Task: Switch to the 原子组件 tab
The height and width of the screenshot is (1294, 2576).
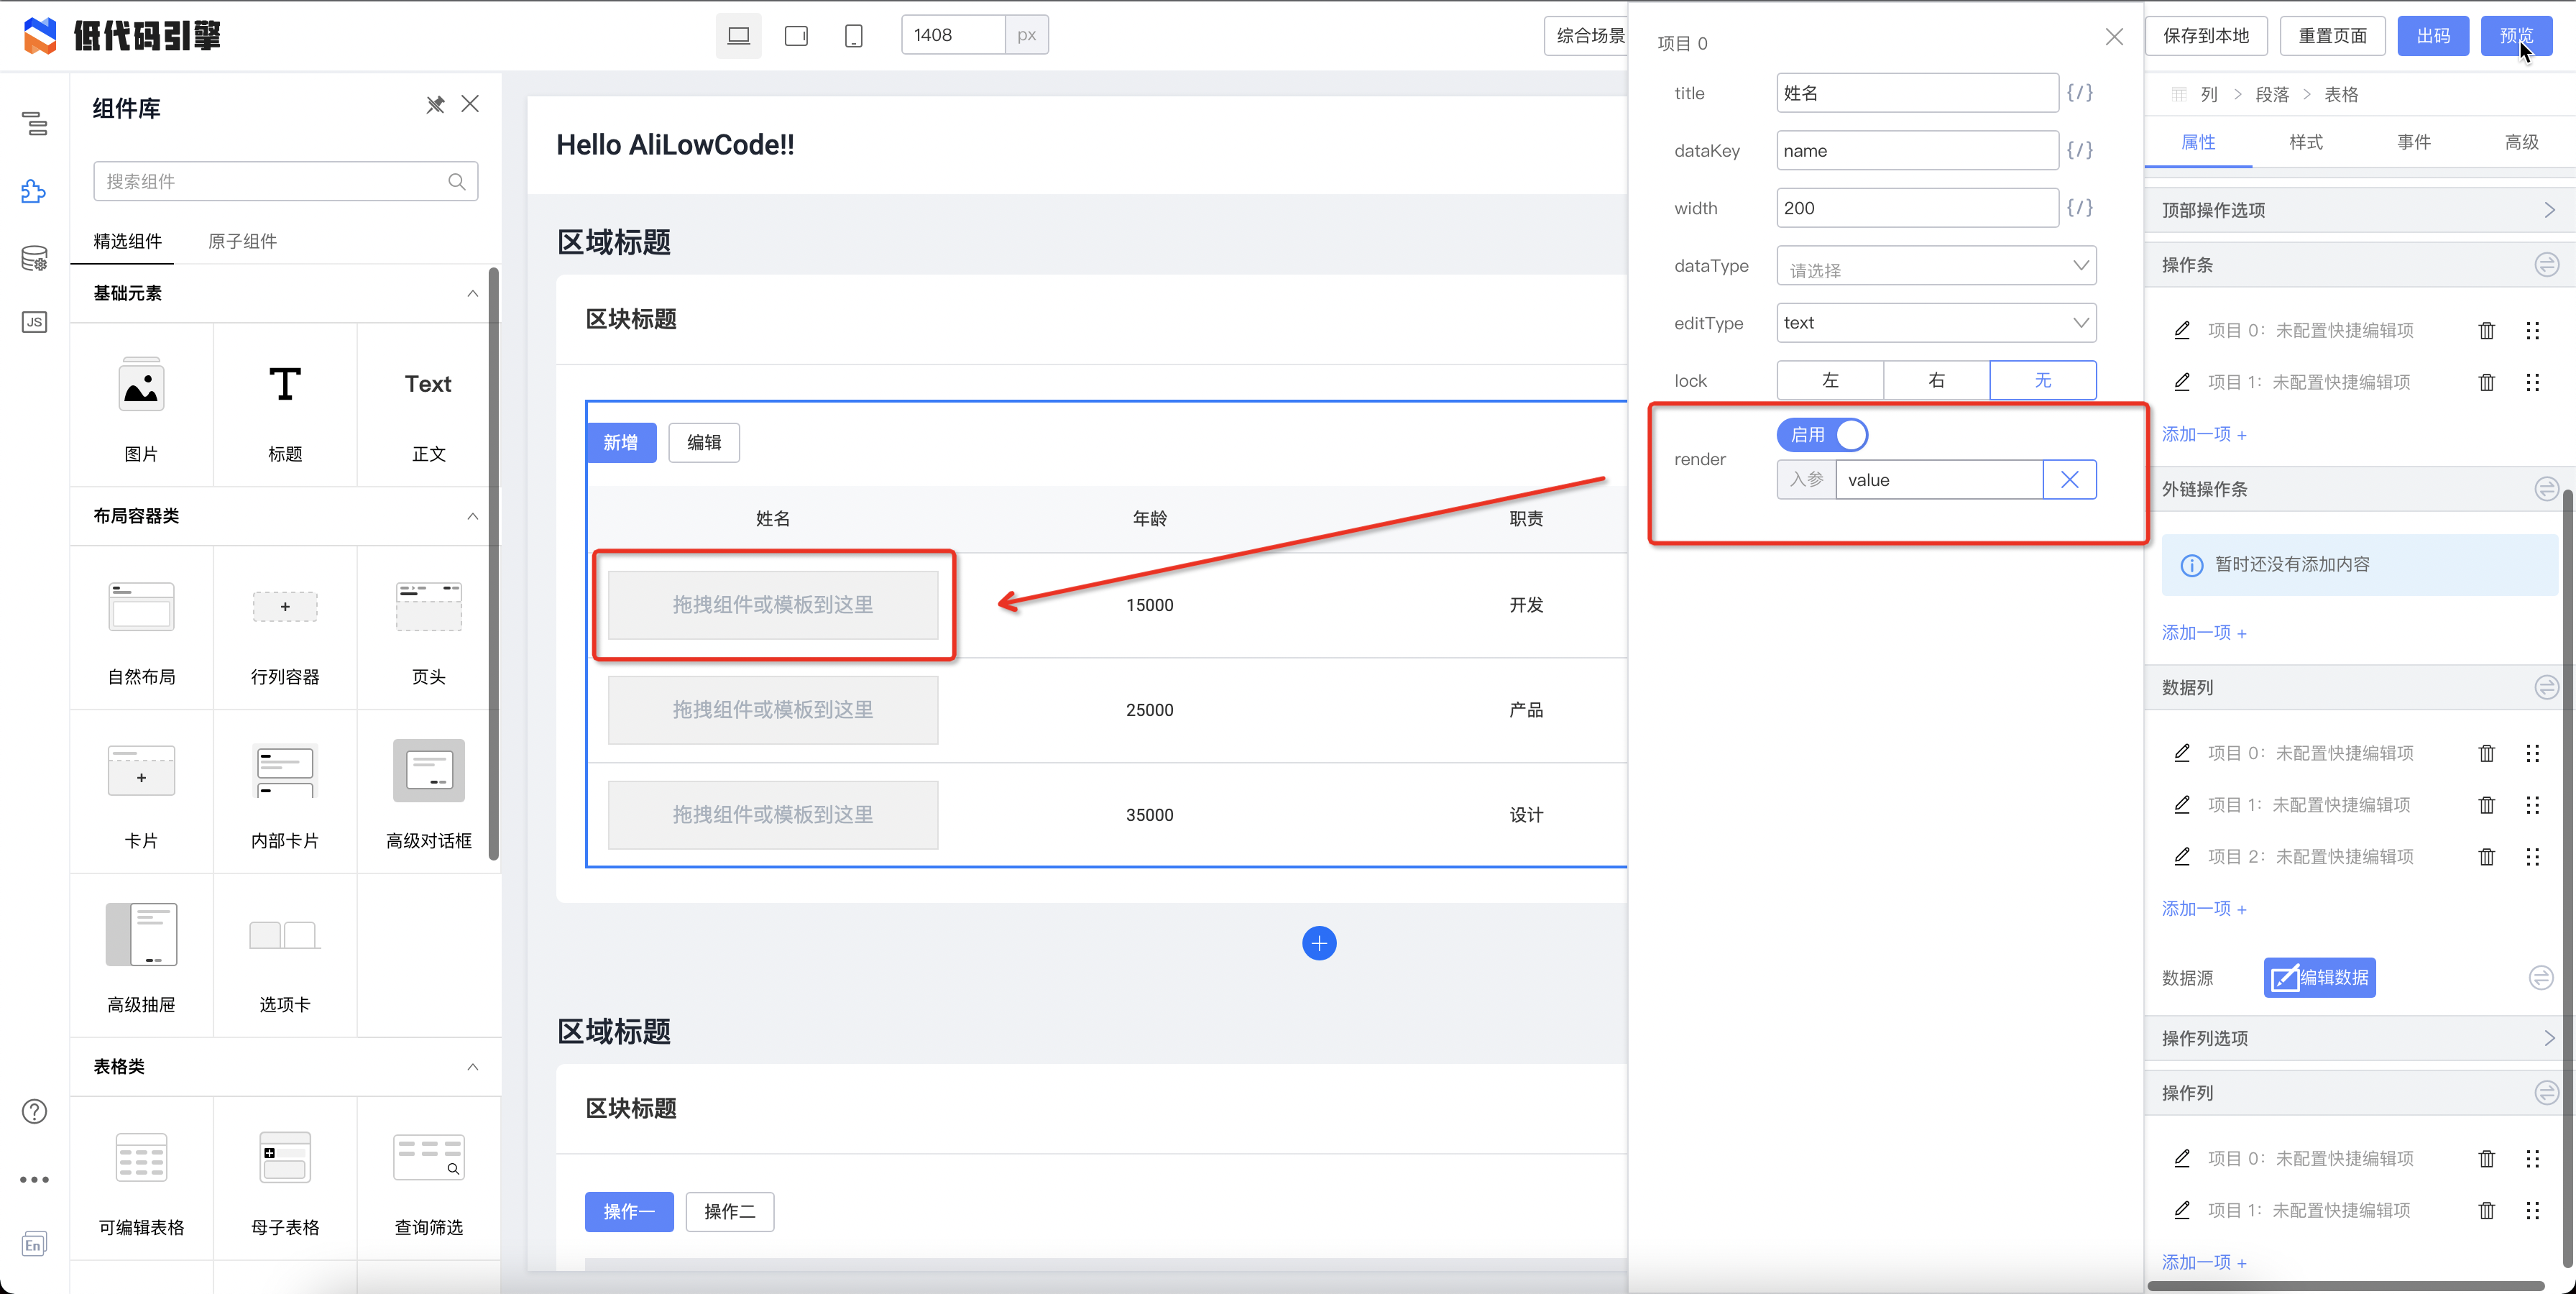Action: pos(241,241)
